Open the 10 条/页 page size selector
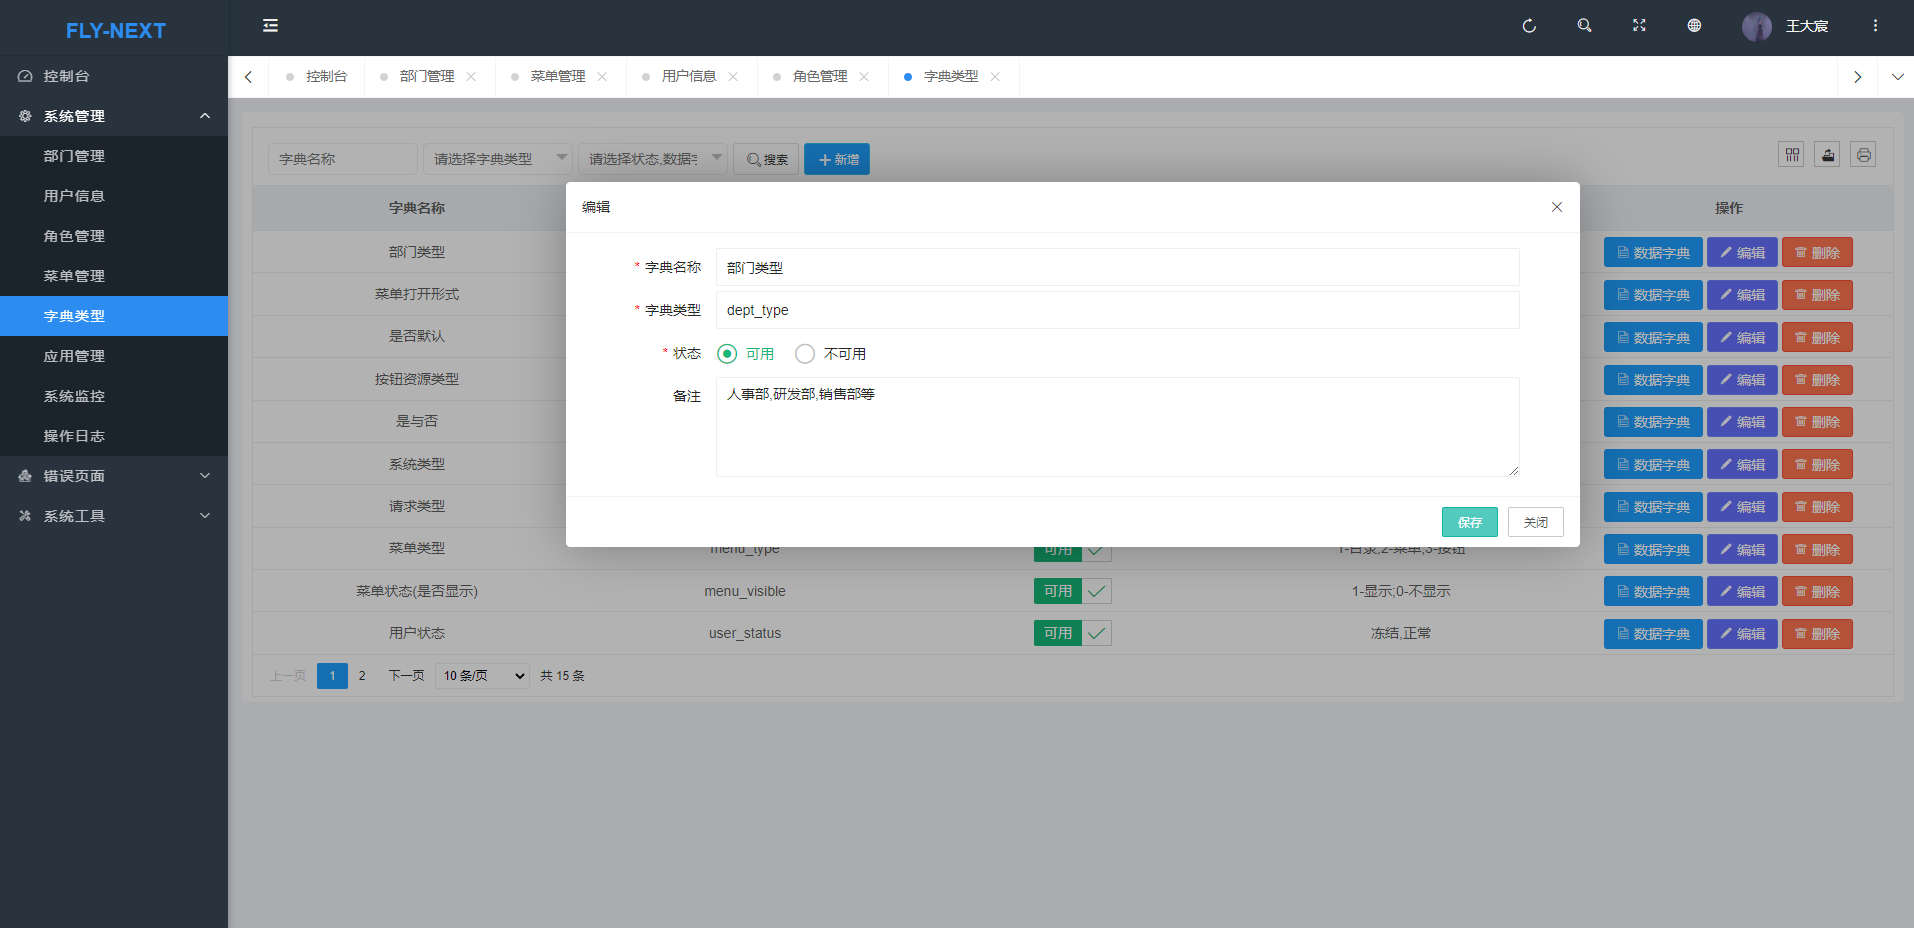The height and width of the screenshot is (928, 1914). point(482,676)
